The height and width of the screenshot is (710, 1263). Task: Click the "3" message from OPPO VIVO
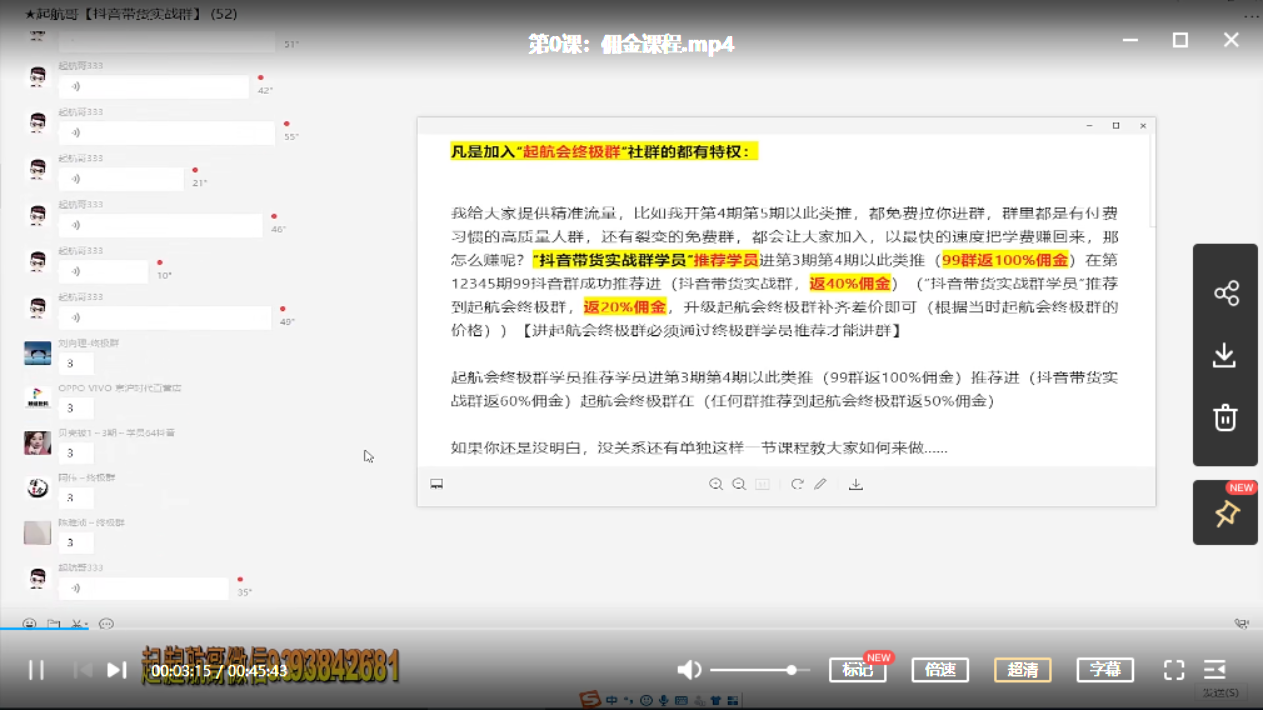click(x=75, y=408)
